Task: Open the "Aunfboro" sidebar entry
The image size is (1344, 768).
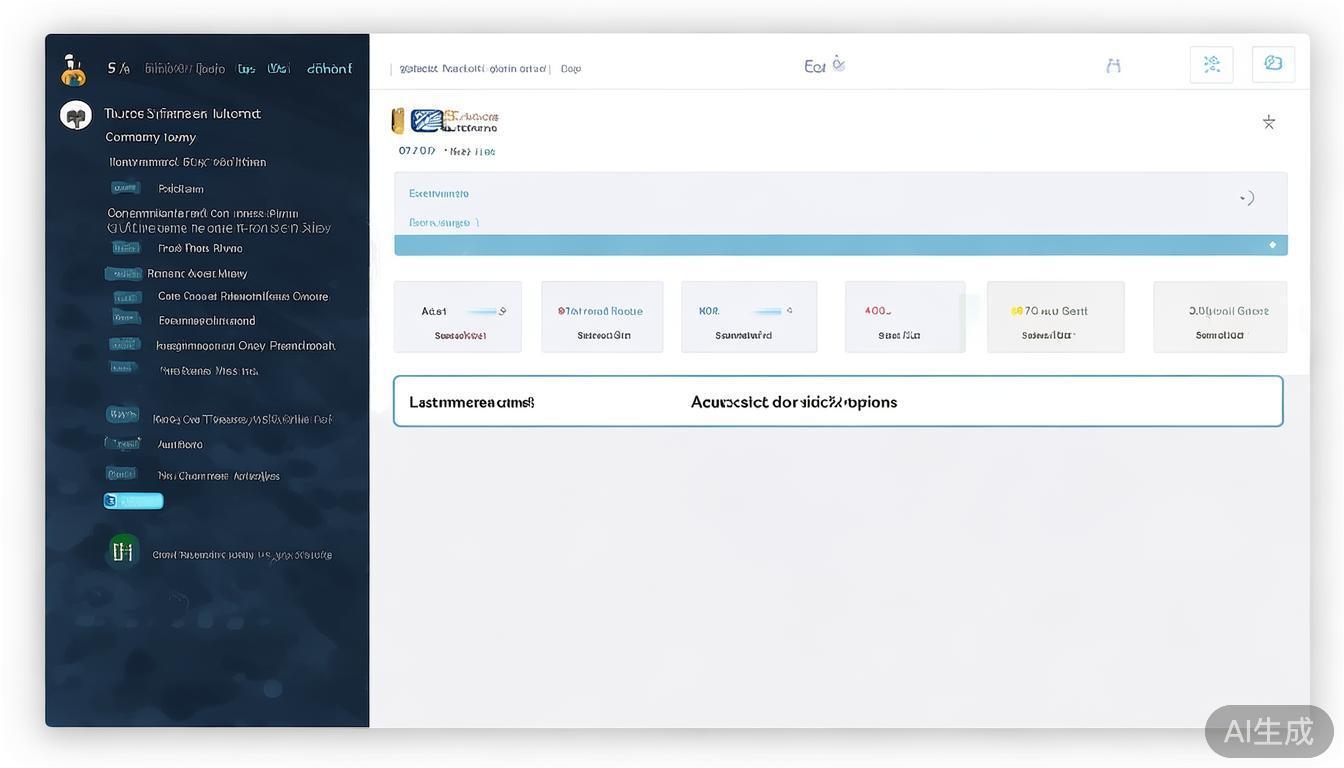Action: pyautogui.click(x=180, y=445)
